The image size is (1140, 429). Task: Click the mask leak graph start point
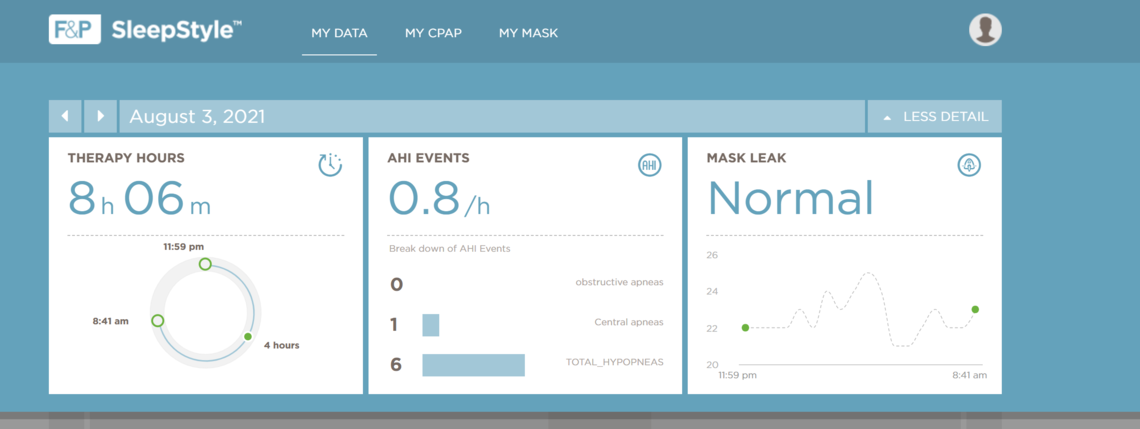[x=745, y=328]
